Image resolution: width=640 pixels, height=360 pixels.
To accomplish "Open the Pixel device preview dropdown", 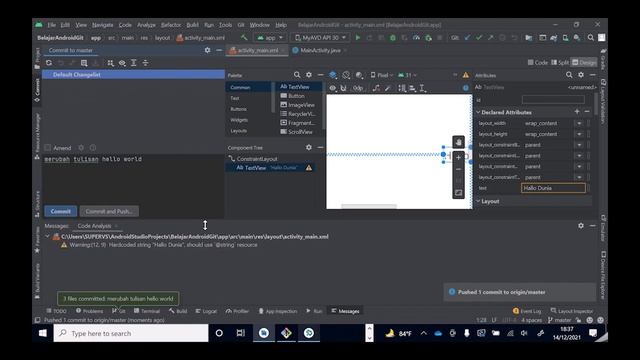I will [x=382, y=75].
